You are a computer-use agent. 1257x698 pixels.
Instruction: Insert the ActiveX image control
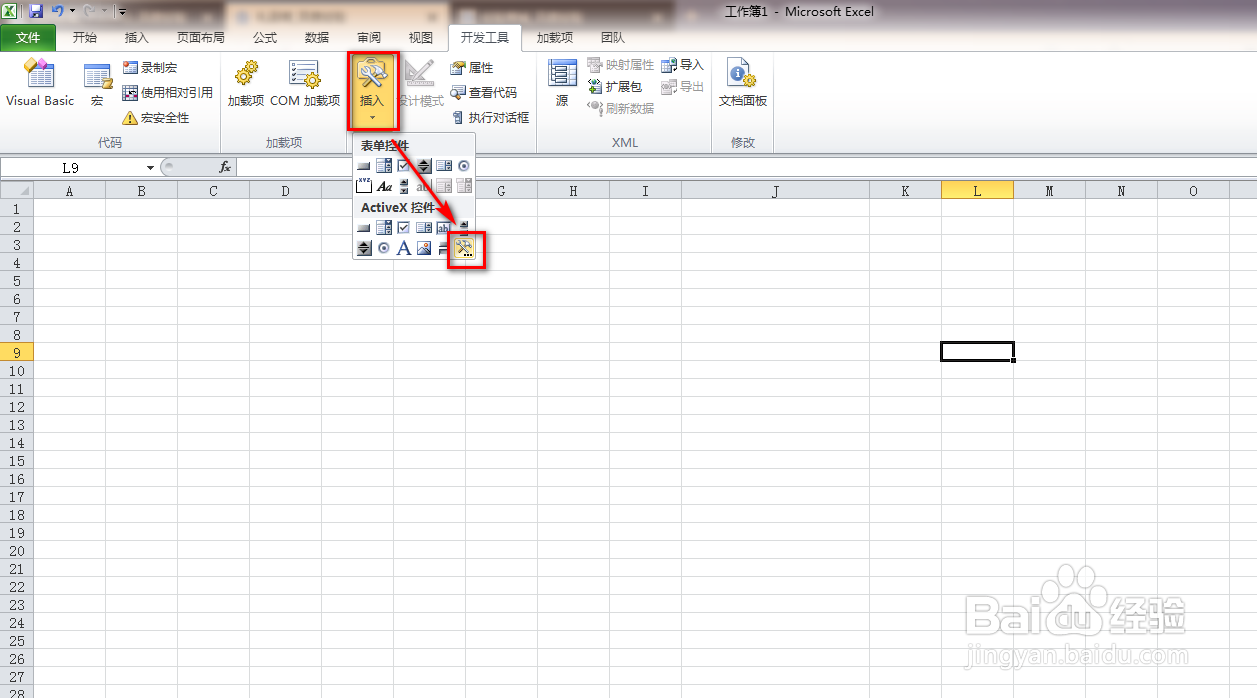pyautogui.click(x=424, y=248)
